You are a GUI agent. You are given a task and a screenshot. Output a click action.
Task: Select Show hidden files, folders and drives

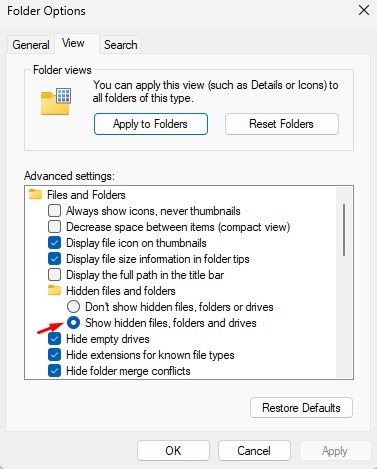tap(73, 322)
